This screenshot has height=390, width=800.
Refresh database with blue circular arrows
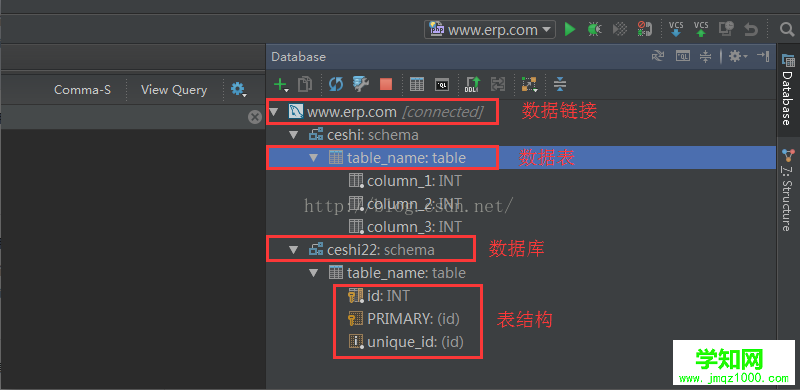tap(336, 84)
